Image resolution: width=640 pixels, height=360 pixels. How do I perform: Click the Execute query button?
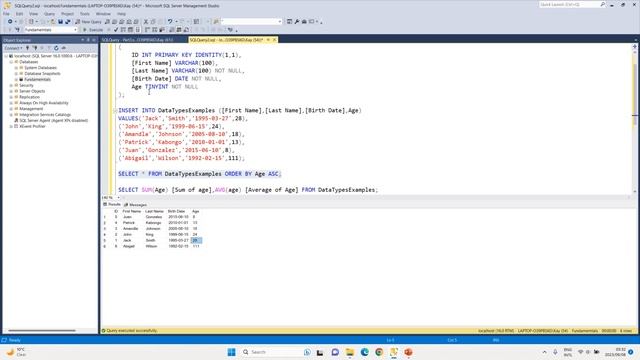pyautogui.click(x=93, y=30)
